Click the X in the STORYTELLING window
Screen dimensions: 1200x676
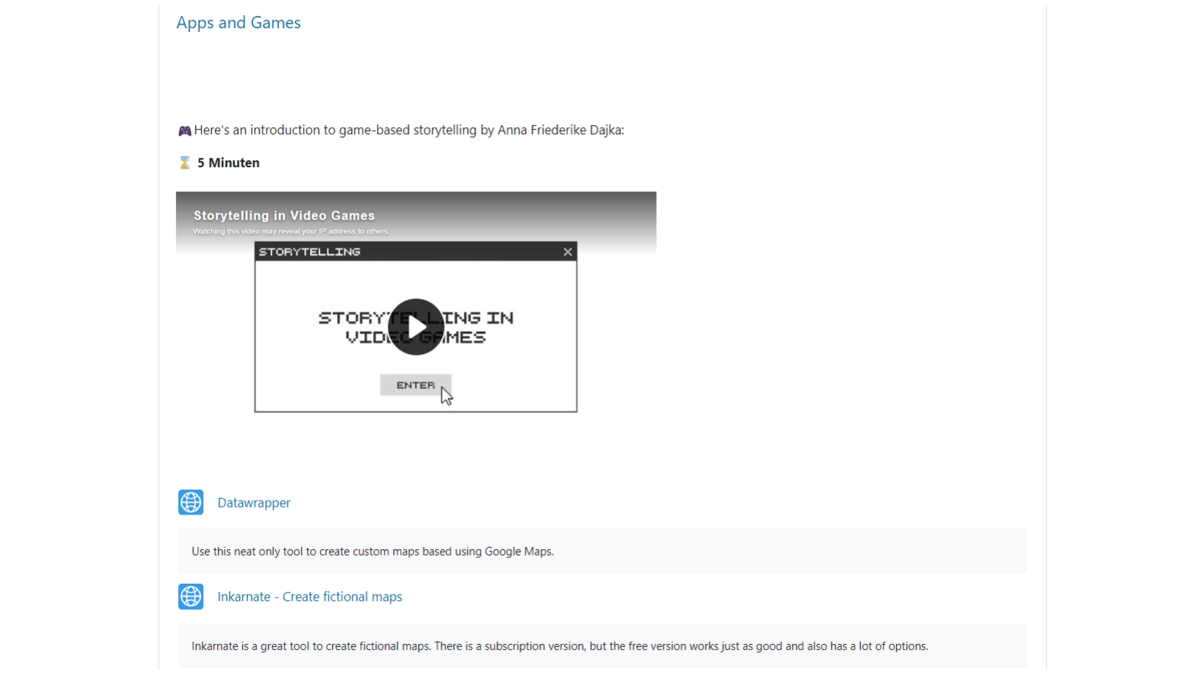tap(567, 252)
